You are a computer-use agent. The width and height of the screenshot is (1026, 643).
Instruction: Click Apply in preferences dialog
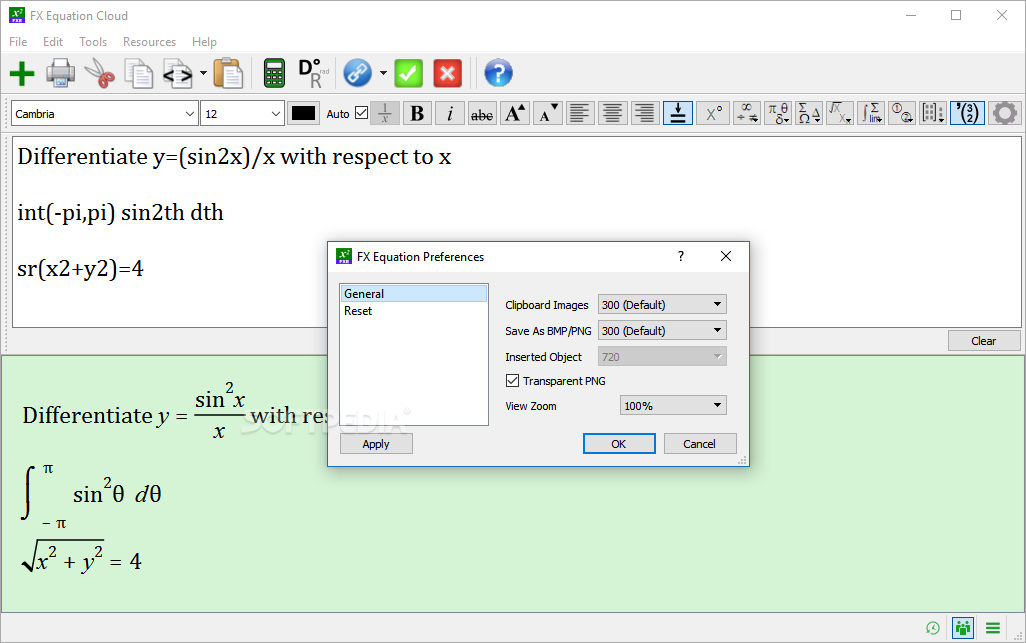(376, 444)
